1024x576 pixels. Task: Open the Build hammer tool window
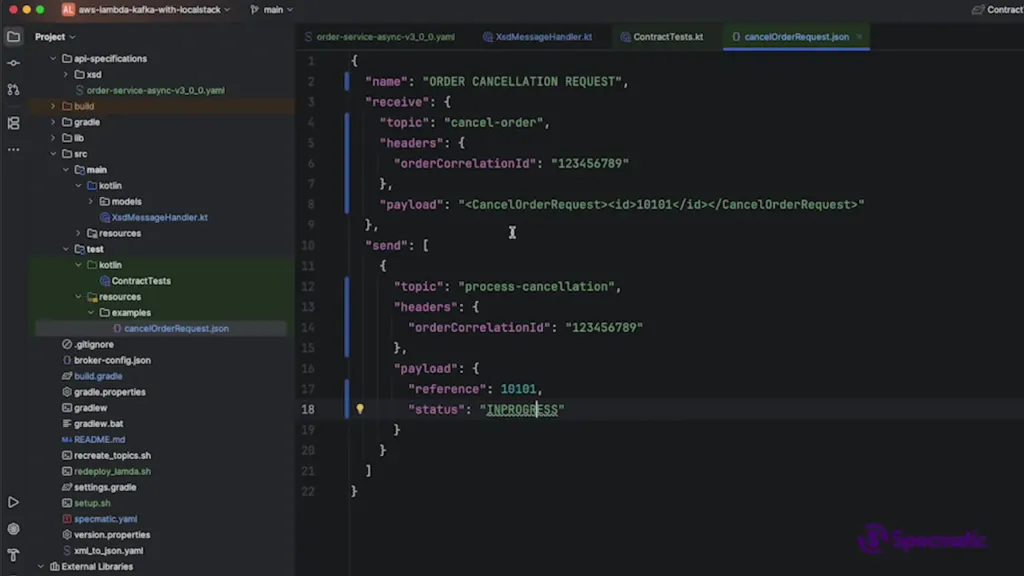[13, 555]
